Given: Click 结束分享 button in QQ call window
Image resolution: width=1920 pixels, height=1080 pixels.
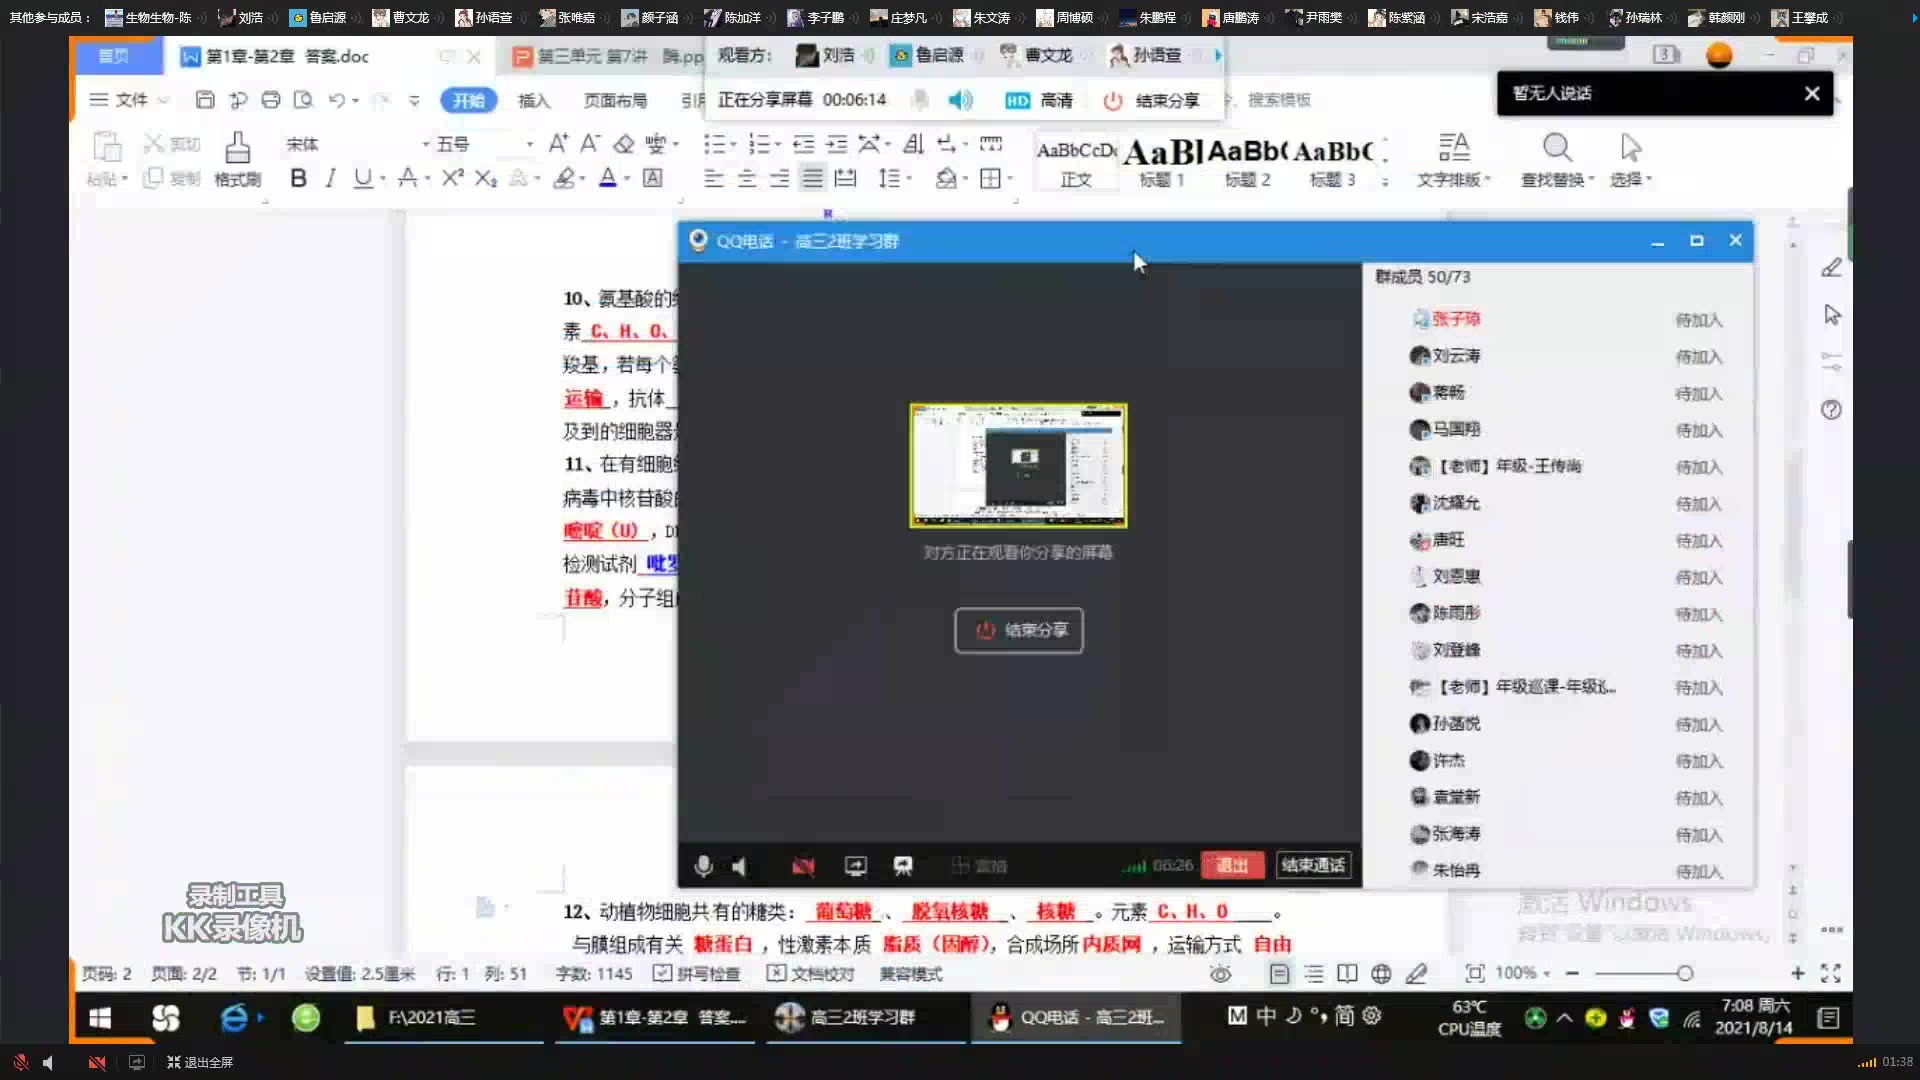Looking at the screenshot, I should click(1019, 630).
